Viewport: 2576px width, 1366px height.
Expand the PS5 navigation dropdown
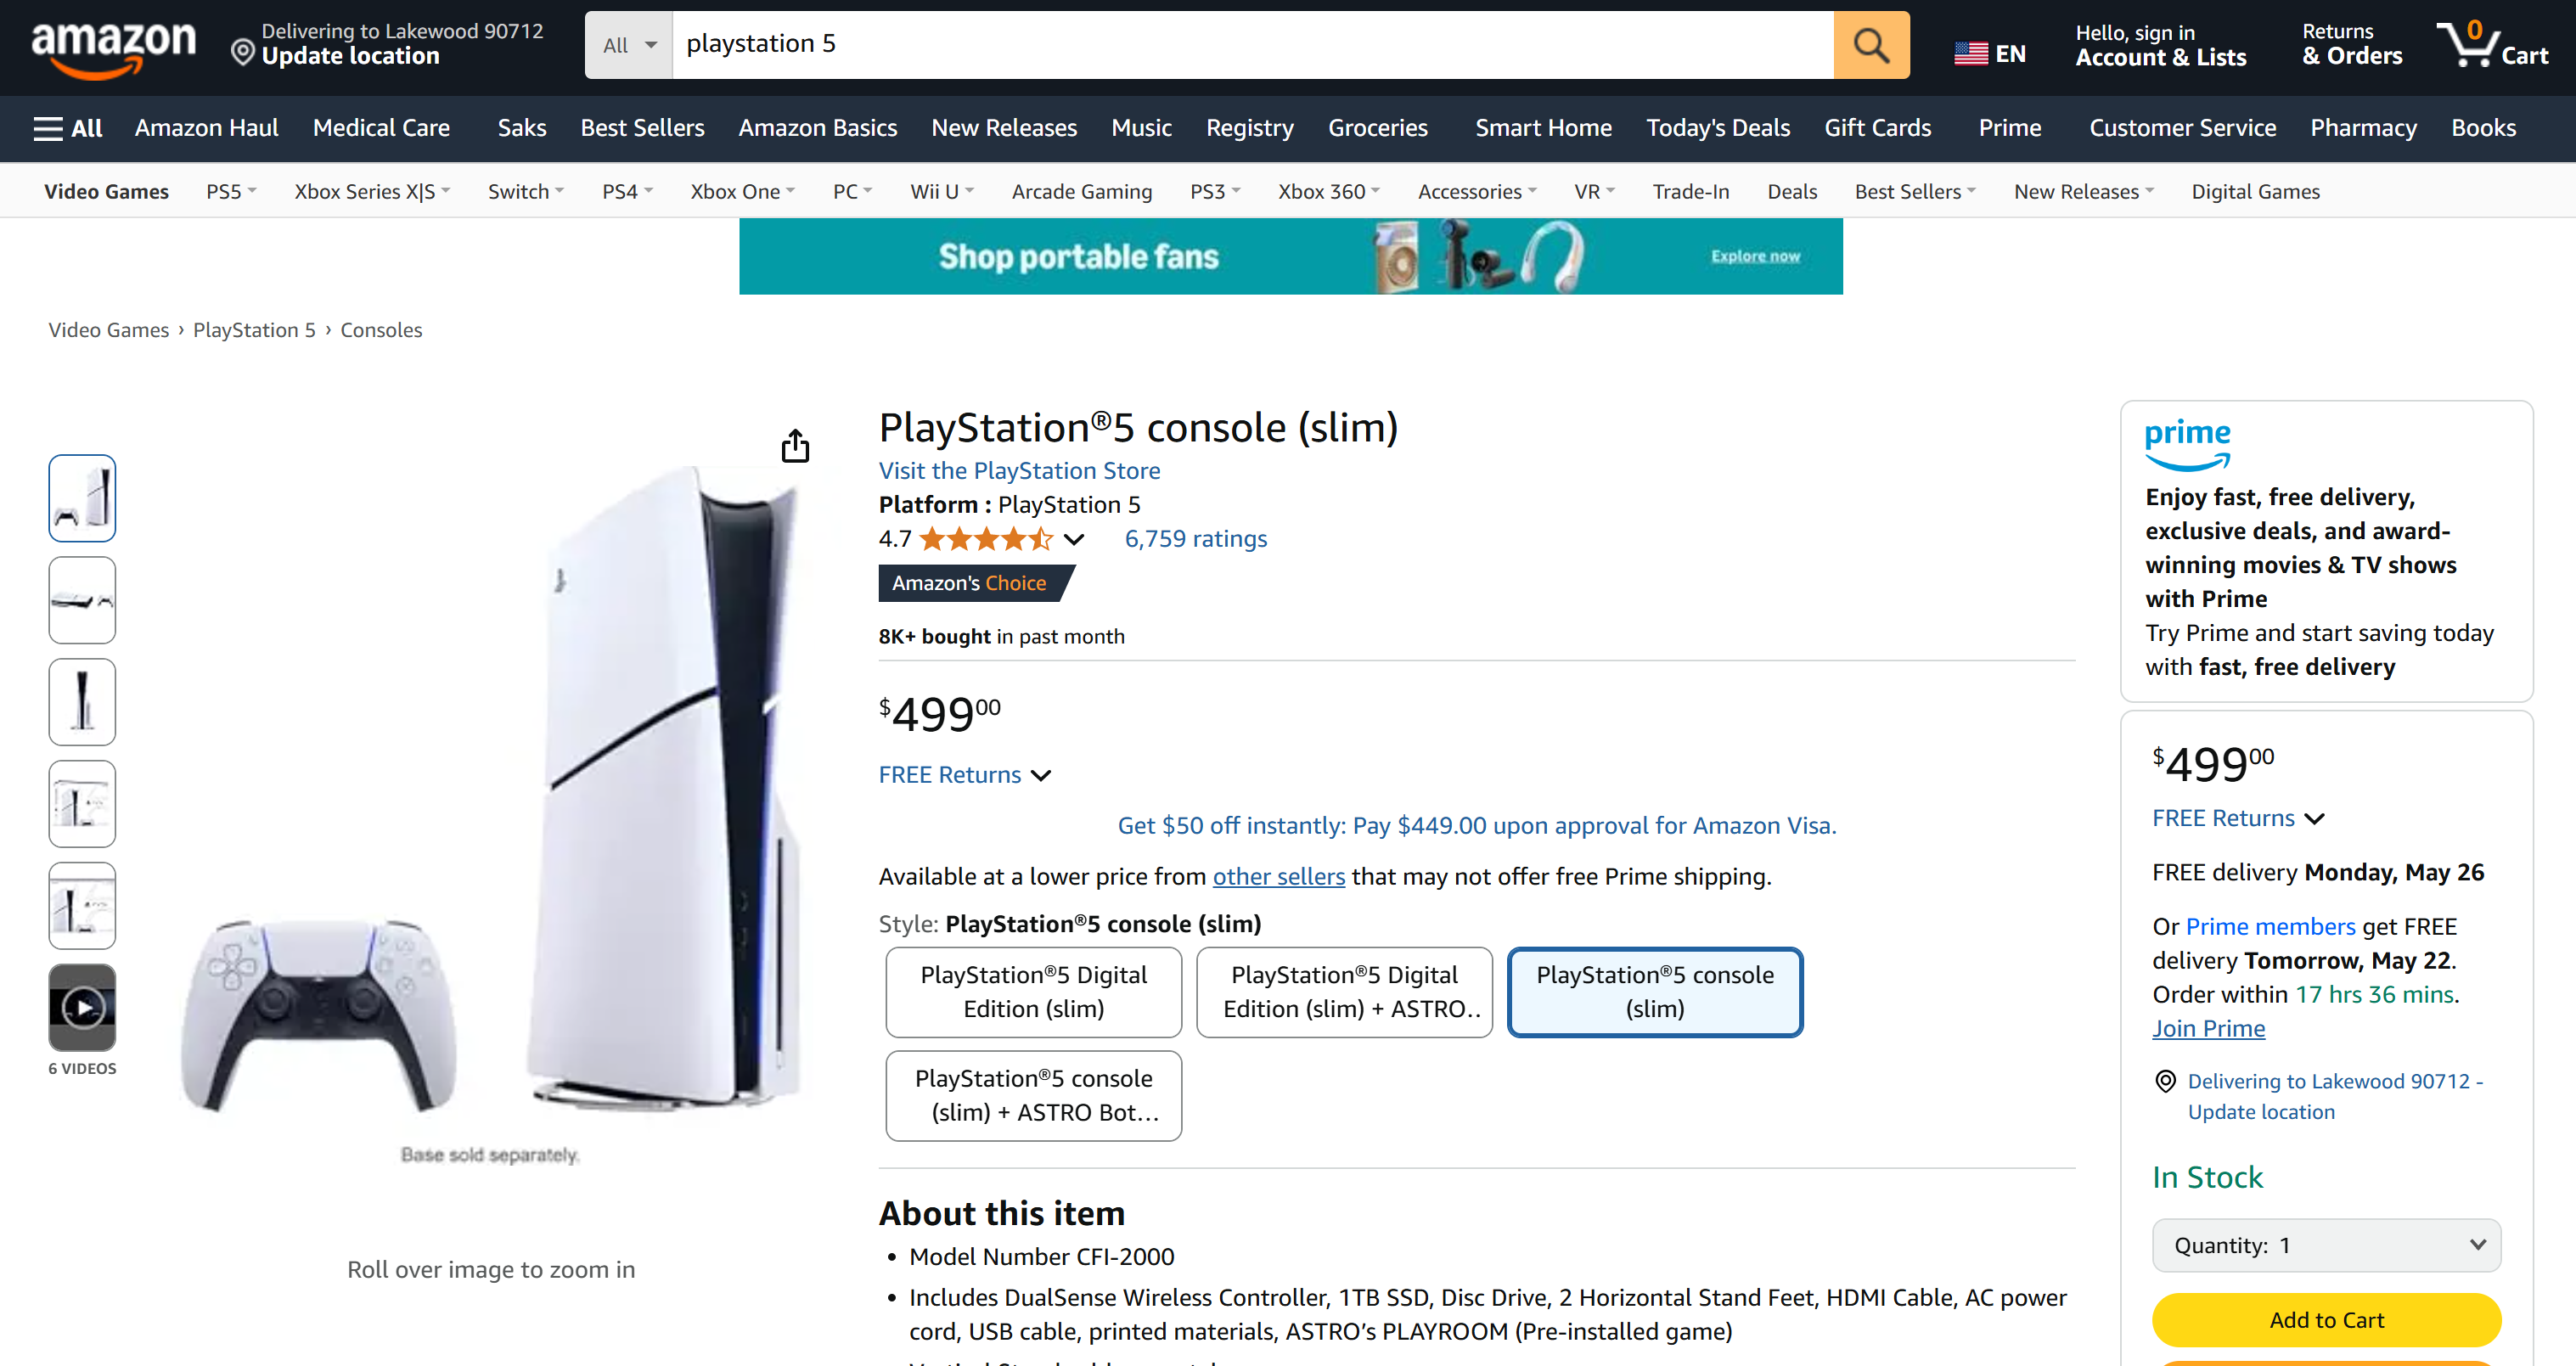click(x=230, y=190)
